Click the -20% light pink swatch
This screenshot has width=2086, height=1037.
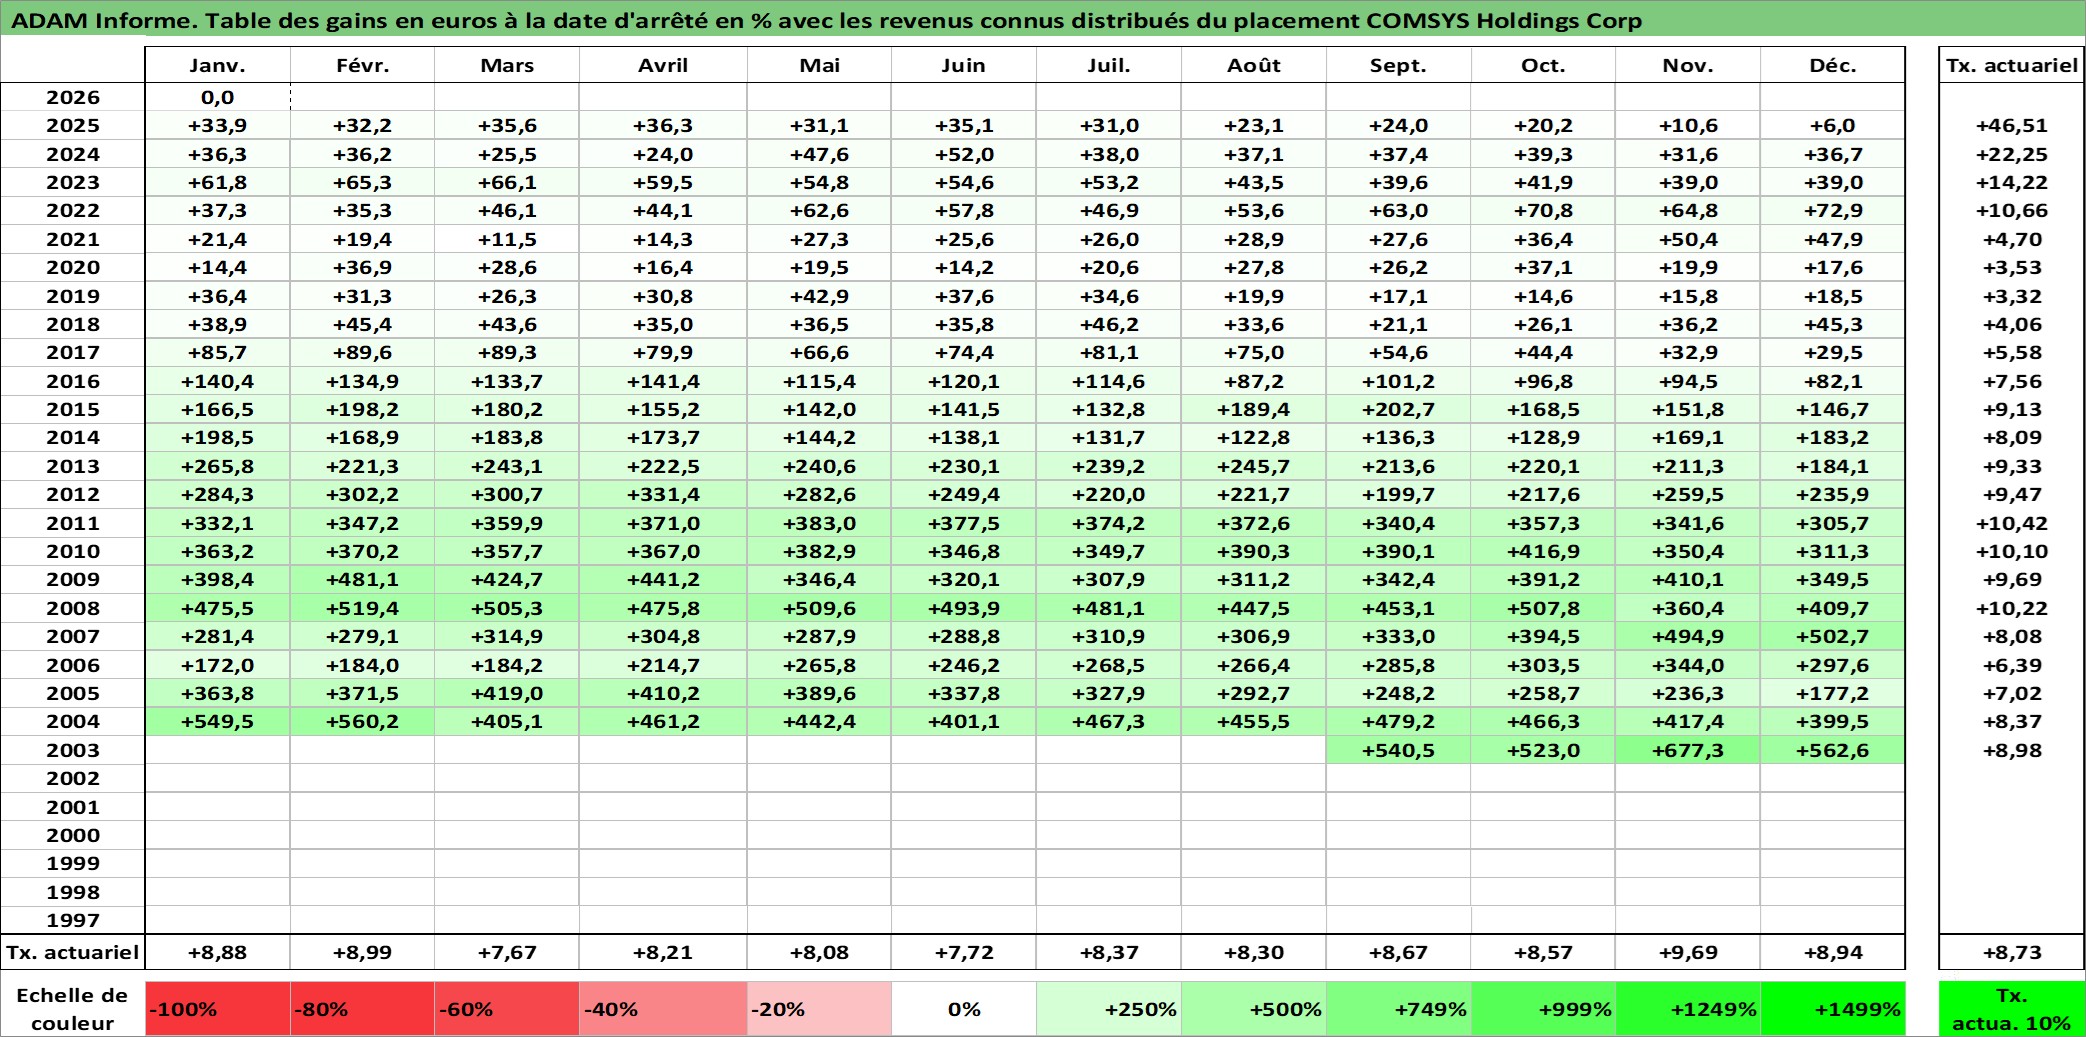tap(819, 1008)
